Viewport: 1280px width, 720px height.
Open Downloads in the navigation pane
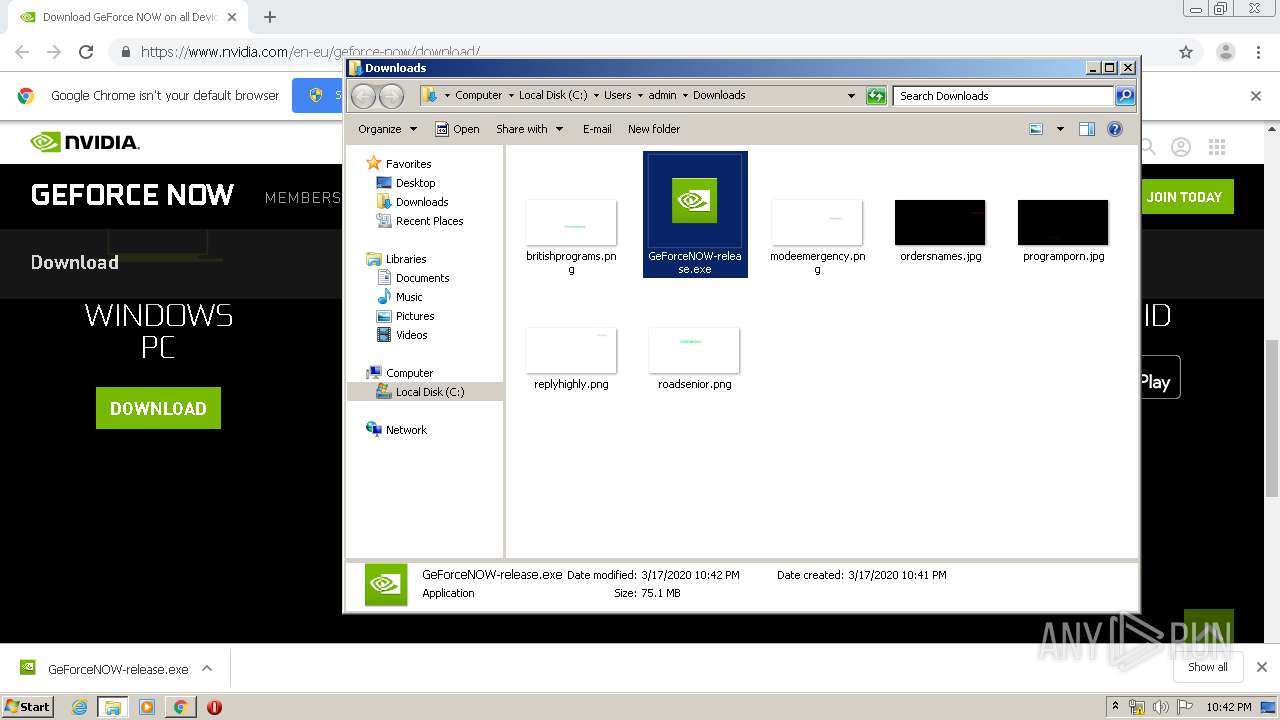[421, 202]
